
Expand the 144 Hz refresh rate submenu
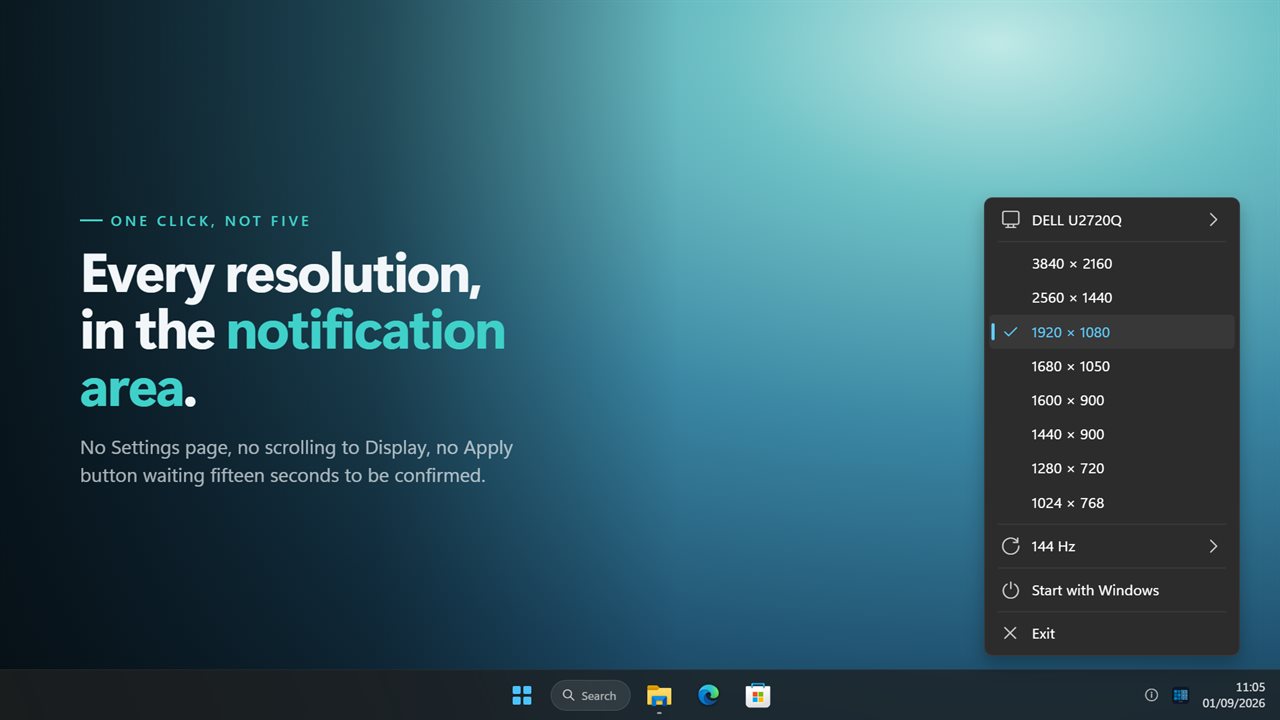click(x=1111, y=546)
